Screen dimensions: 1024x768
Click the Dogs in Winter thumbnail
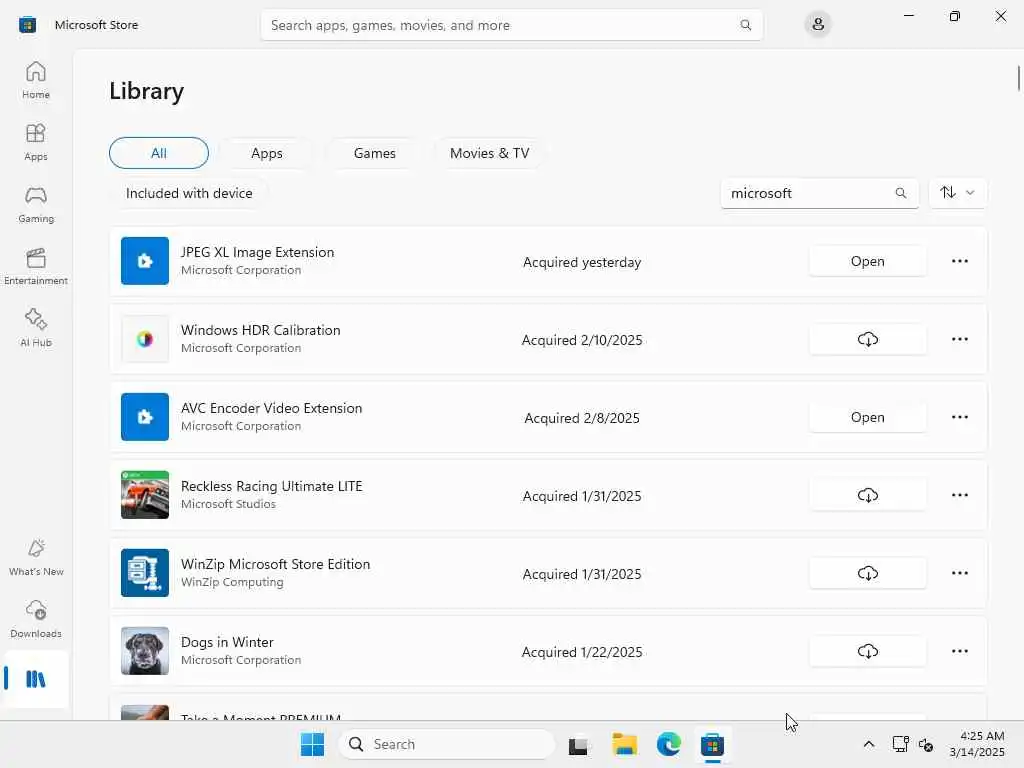[145, 651]
